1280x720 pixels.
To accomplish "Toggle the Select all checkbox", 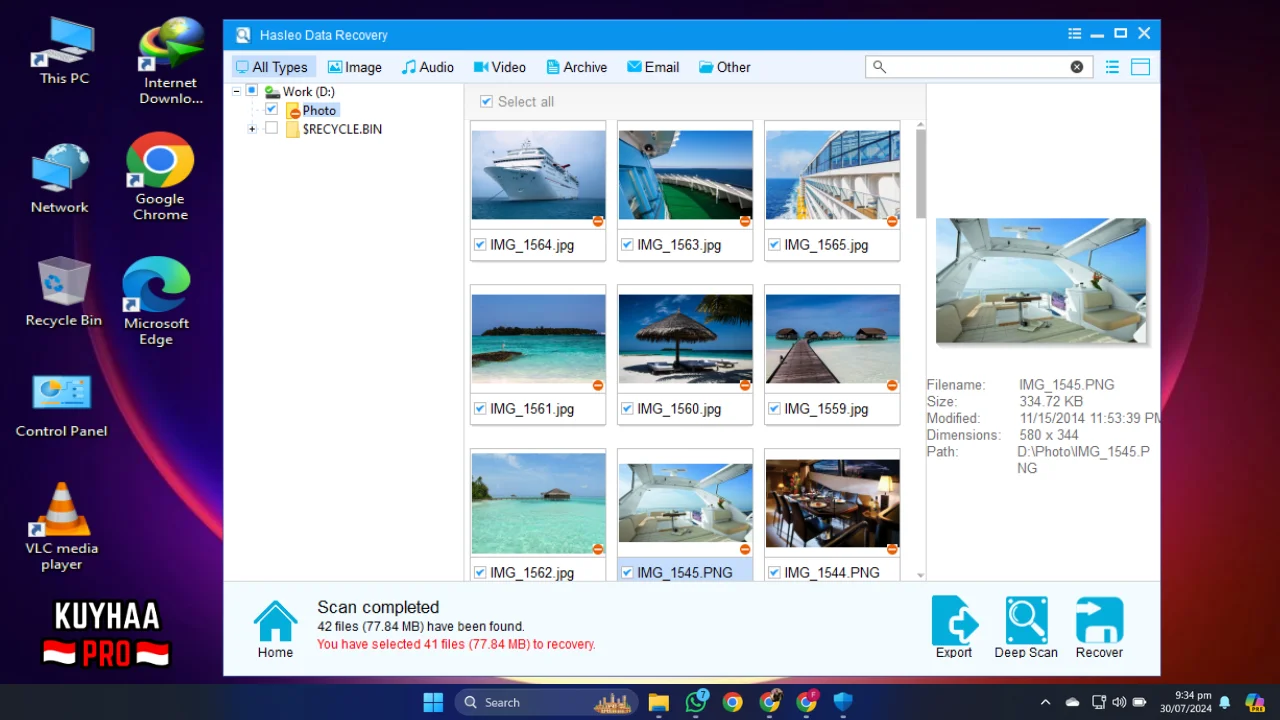I will (486, 101).
